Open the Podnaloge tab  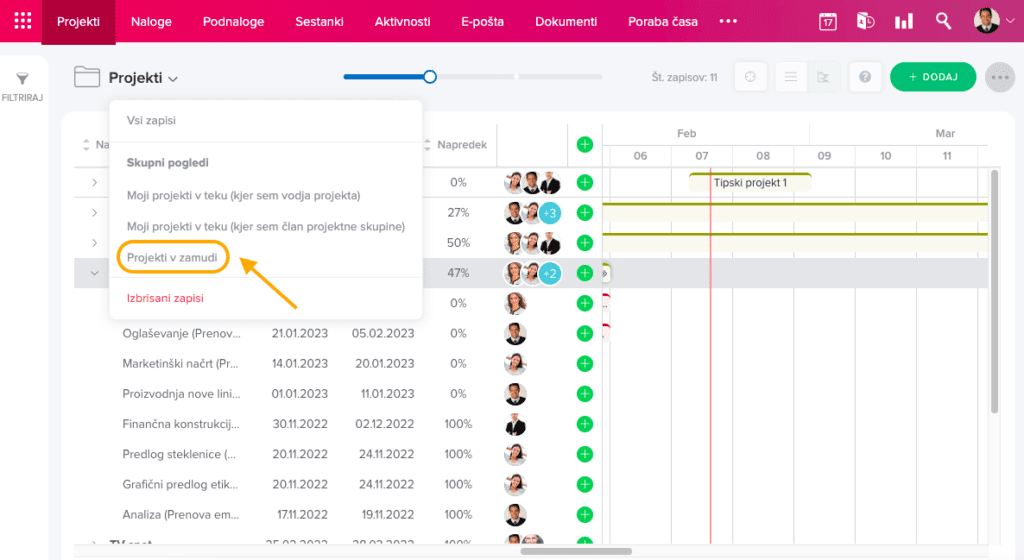point(233,21)
